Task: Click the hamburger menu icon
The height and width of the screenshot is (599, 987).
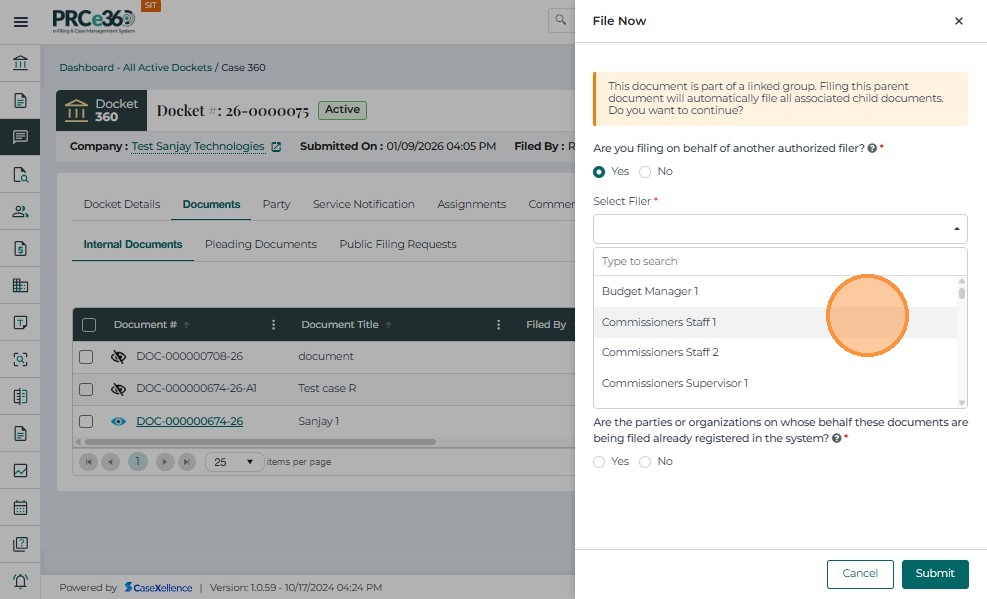Action: pos(20,21)
